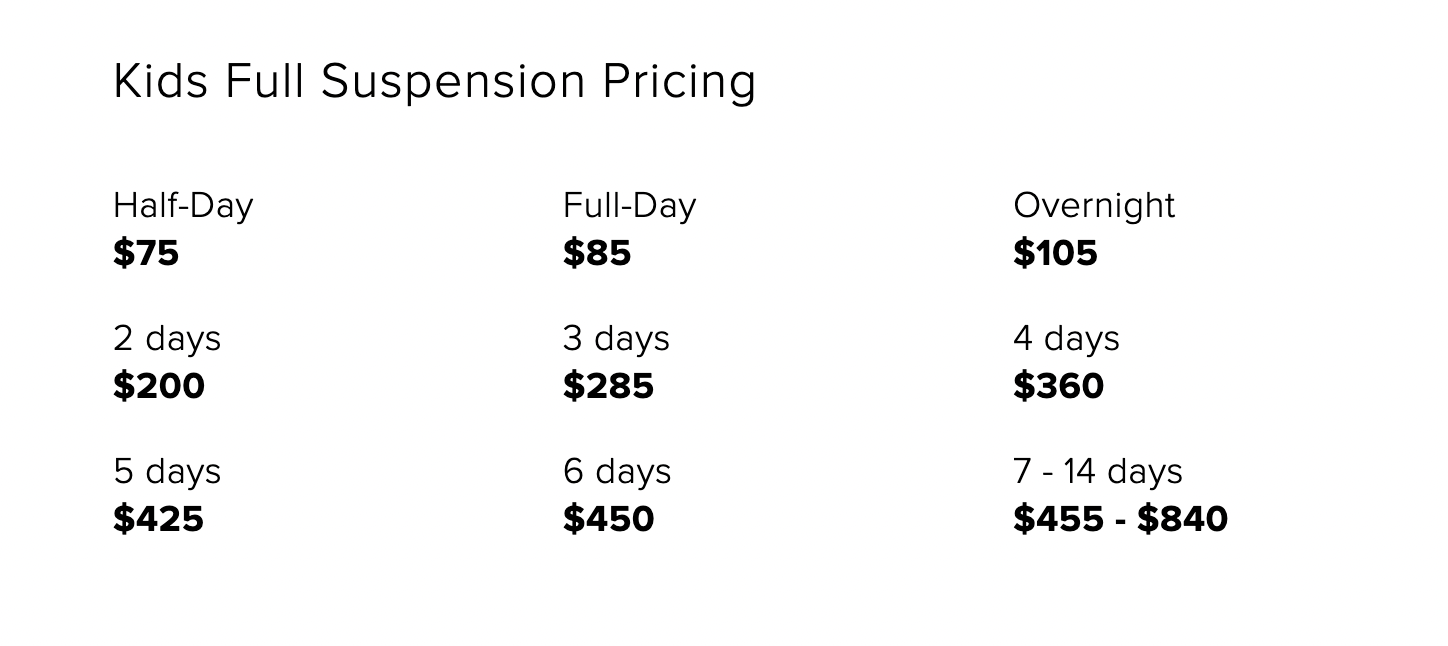Image resolution: width=1448 pixels, height=646 pixels.
Task: Select the Overnight label
Action: click(x=1094, y=207)
